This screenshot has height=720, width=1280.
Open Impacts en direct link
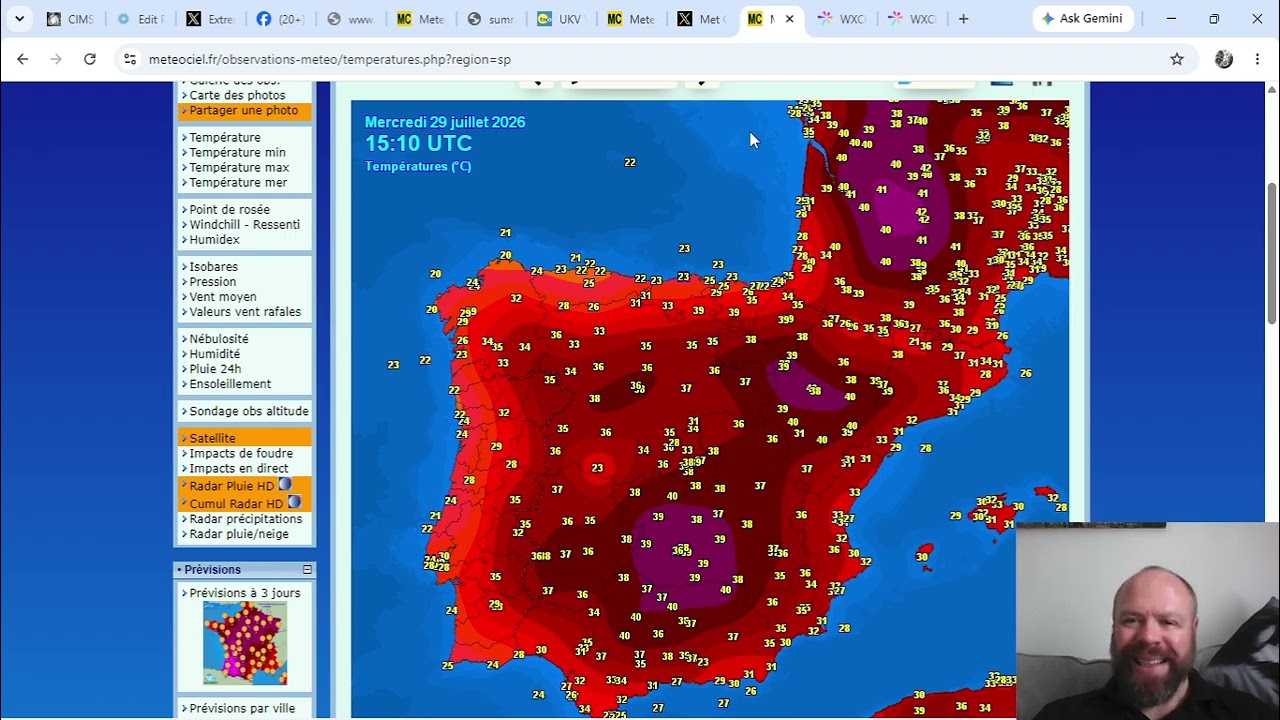pos(238,468)
